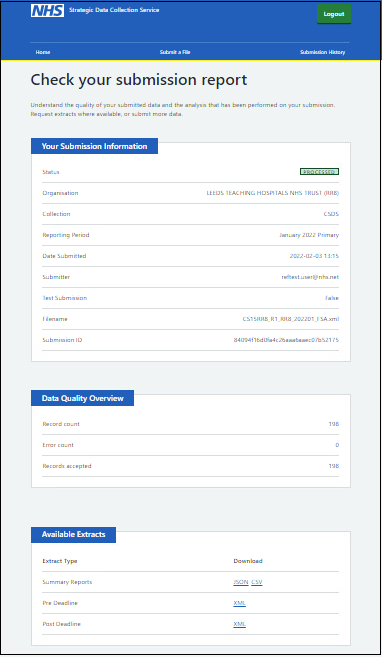Download the Post Deadline XML extract

(x=240, y=624)
